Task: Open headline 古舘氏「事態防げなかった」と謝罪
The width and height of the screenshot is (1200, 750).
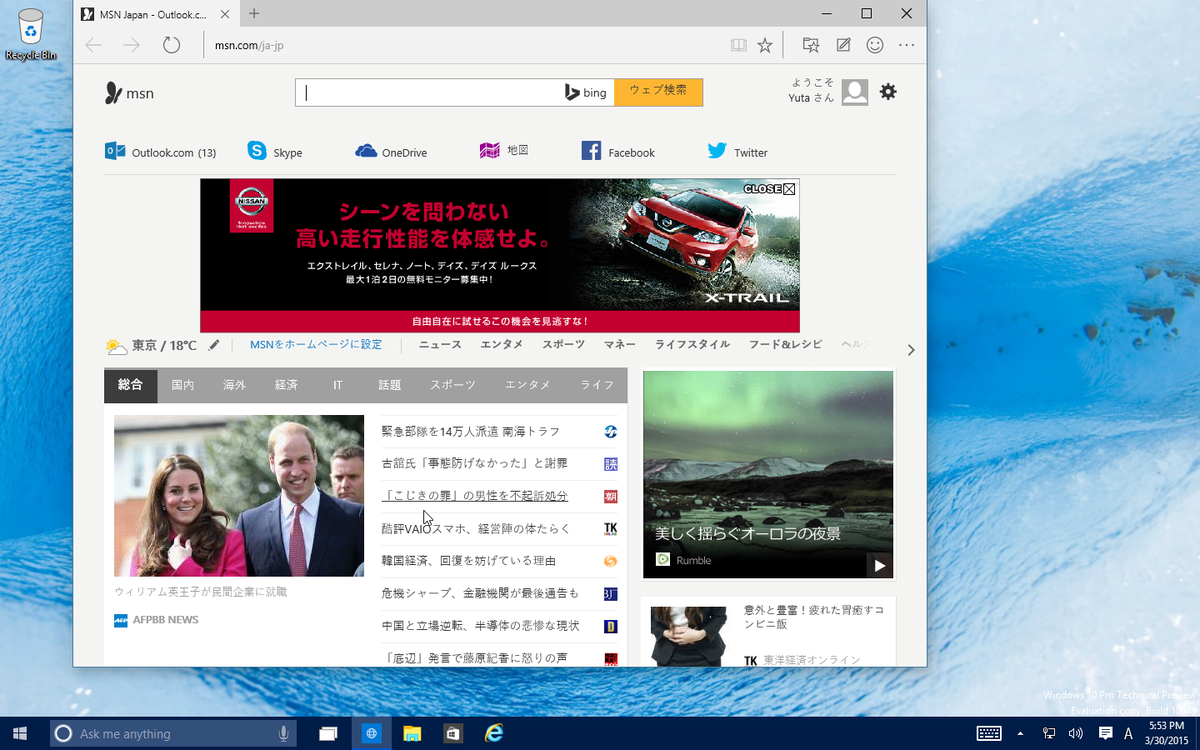Action: (474, 464)
